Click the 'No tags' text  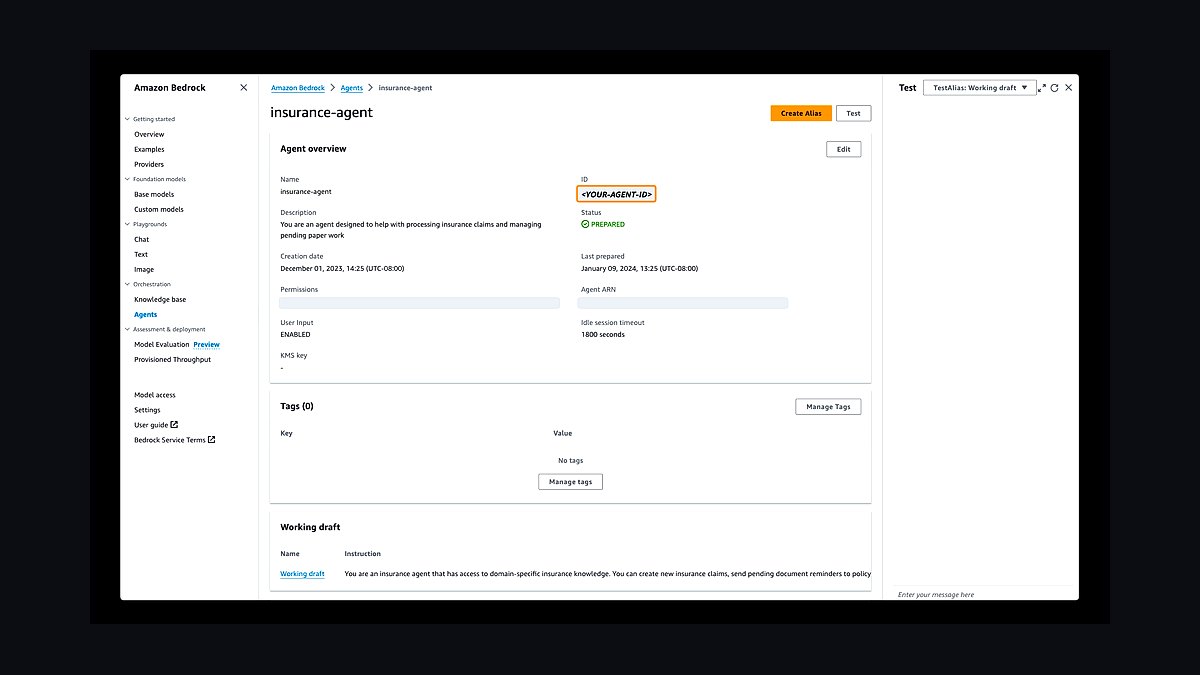coord(570,460)
